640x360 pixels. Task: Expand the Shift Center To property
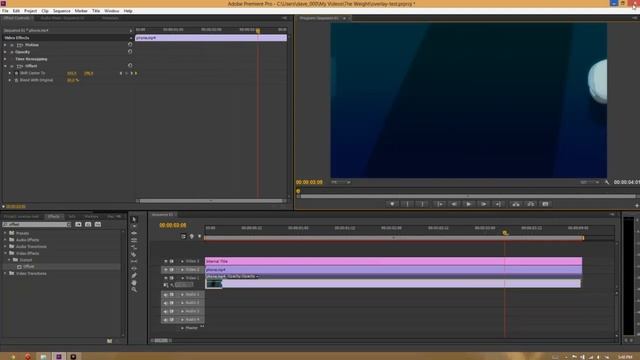[10, 73]
